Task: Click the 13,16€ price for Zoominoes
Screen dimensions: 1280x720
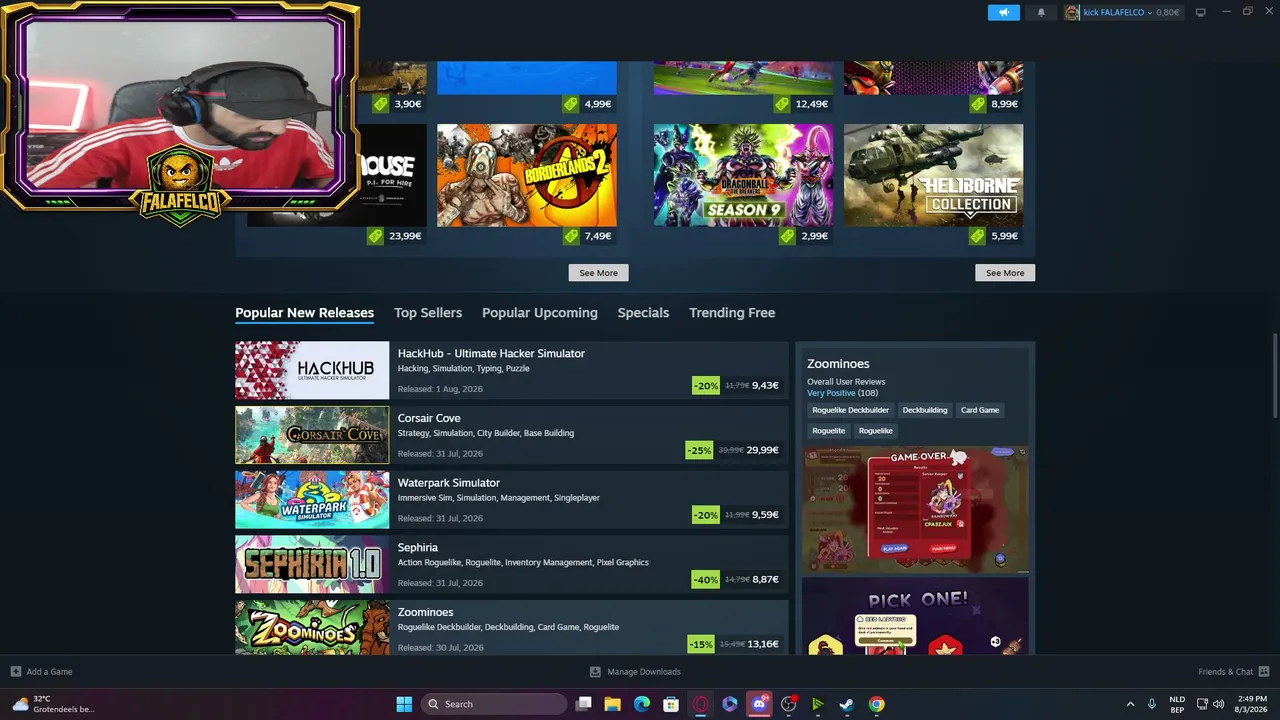Action: (x=763, y=644)
